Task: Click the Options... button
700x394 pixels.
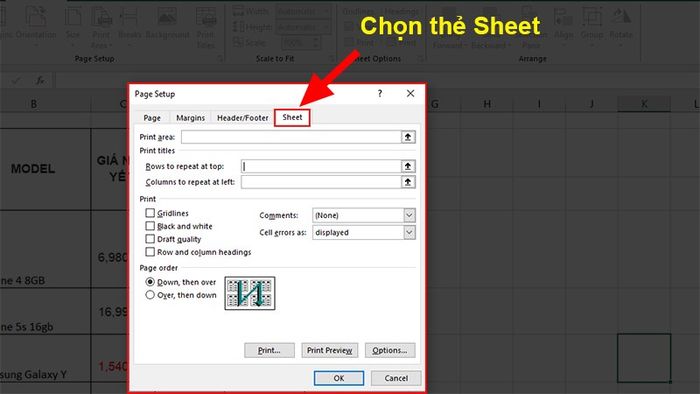Action: (x=390, y=350)
